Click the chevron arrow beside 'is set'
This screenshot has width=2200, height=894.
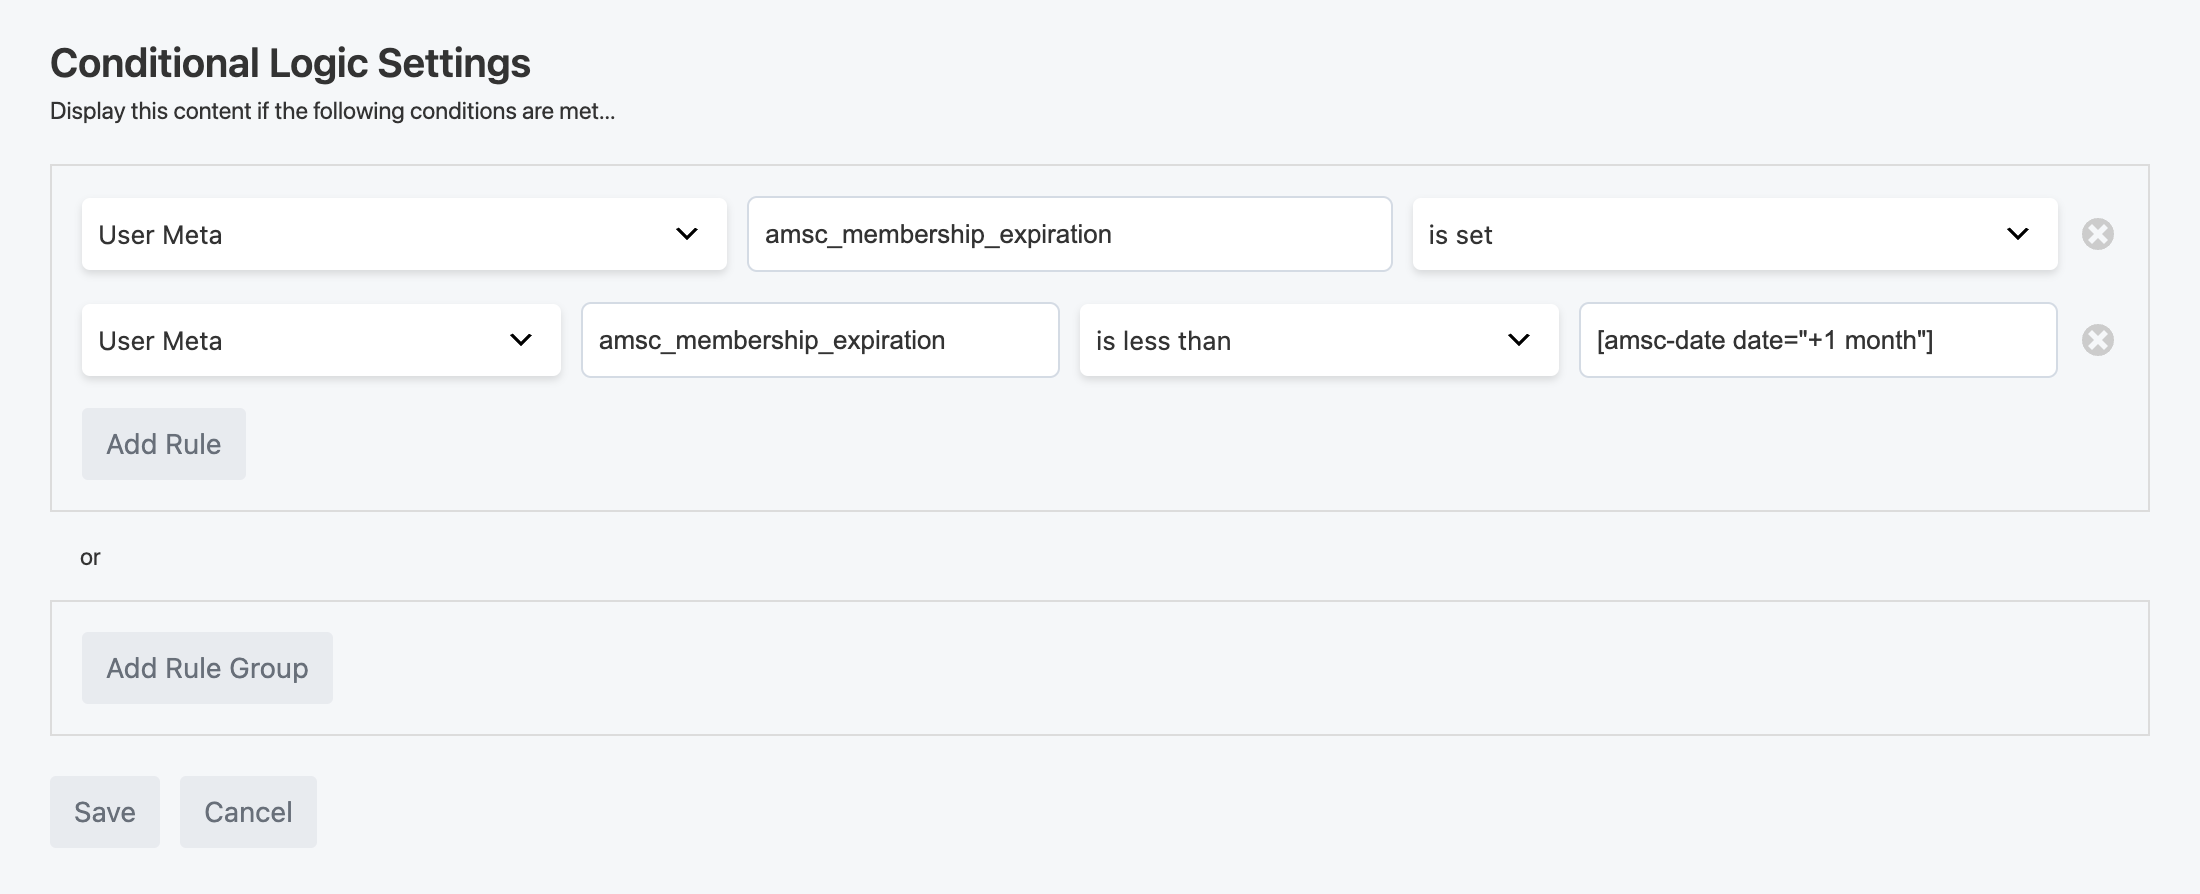tap(2017, 234)
